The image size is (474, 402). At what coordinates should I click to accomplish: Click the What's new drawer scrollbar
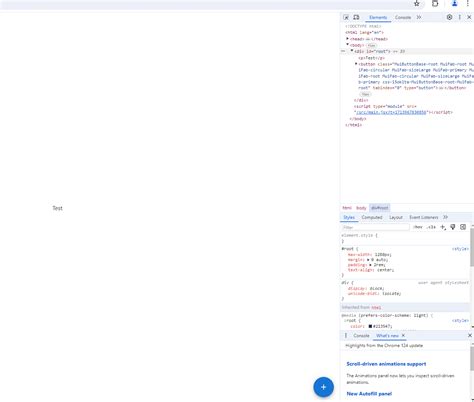[x=472, y=358]
